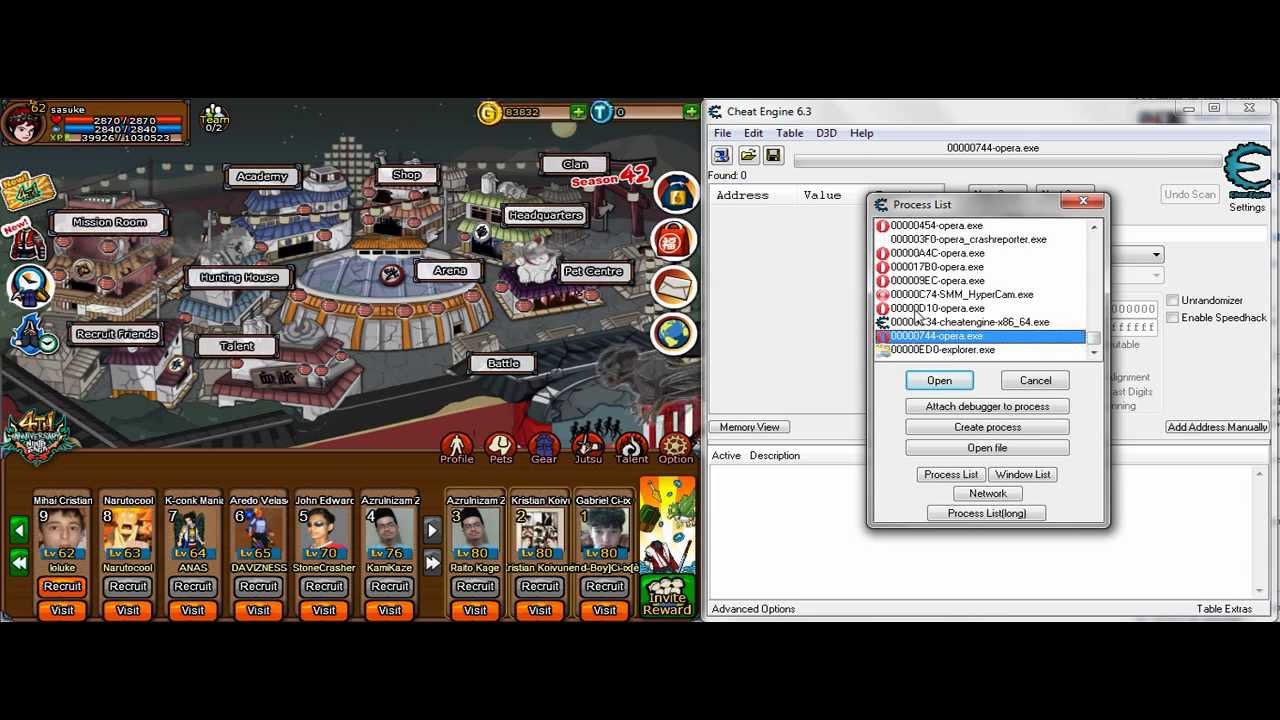
Task: Click Process List scrollbar down arrow
Action: click(1094, 352)
